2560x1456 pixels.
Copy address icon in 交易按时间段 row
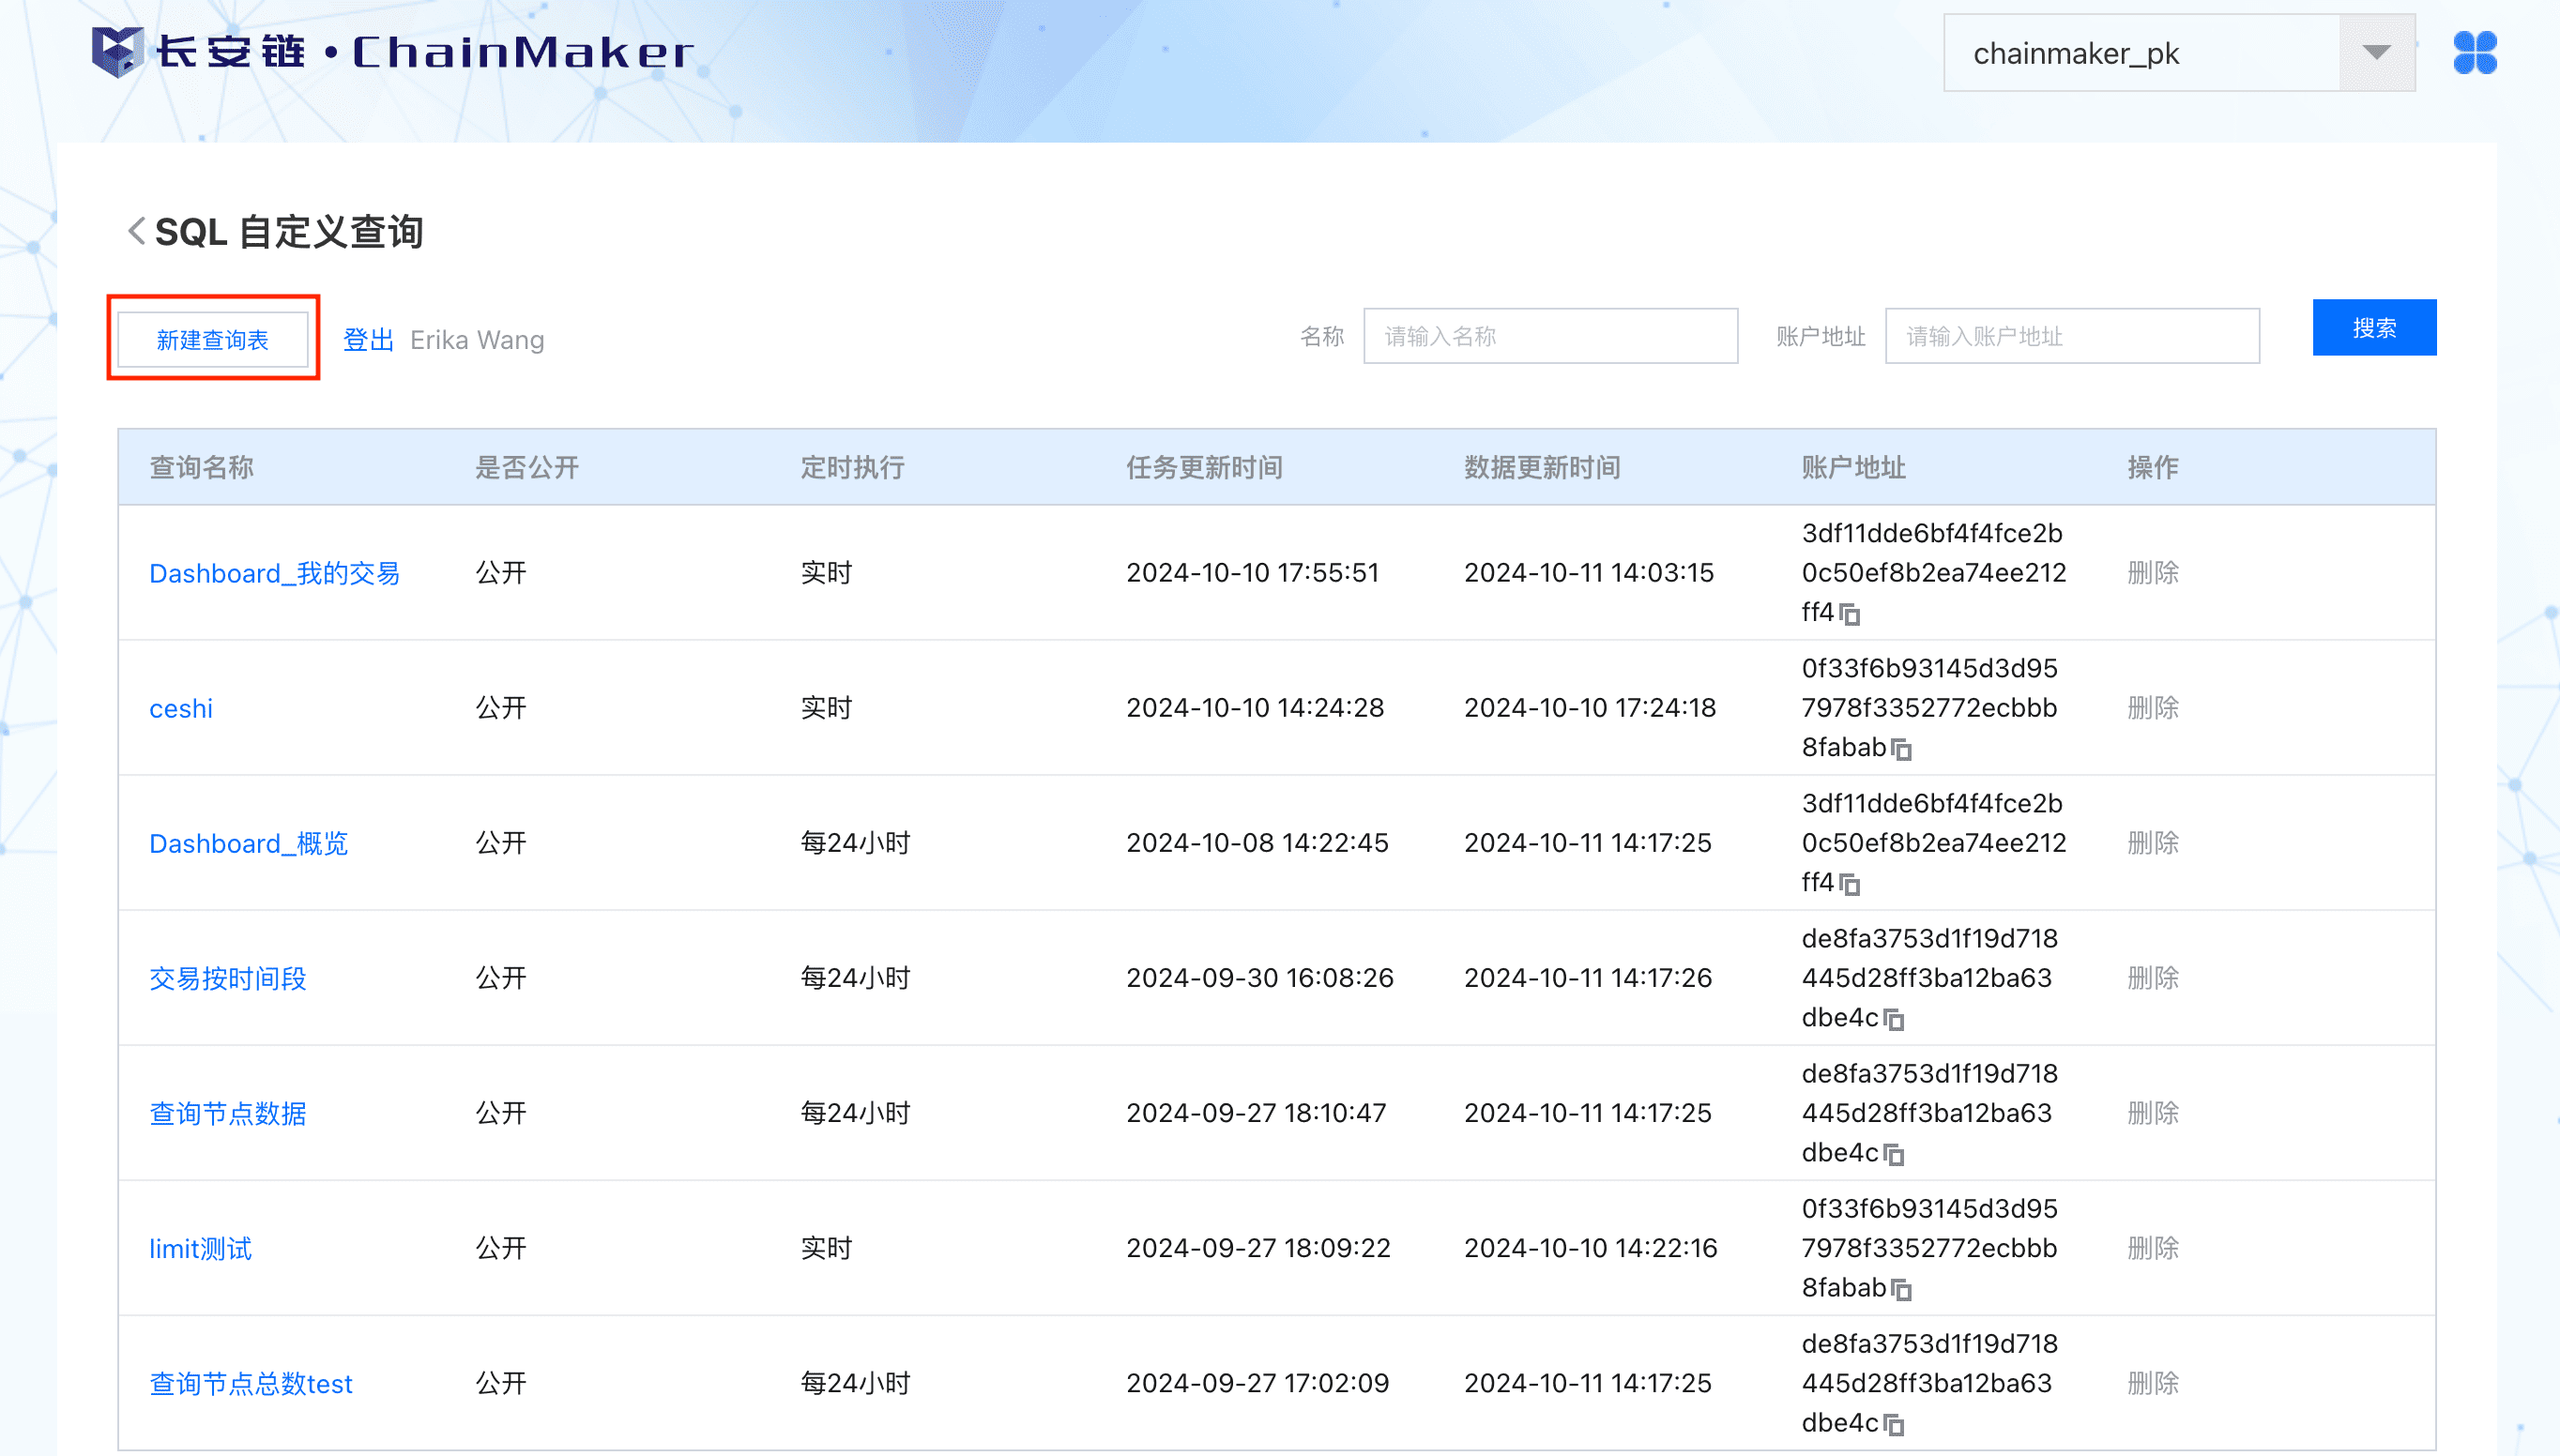(x=1894, y=1019)
